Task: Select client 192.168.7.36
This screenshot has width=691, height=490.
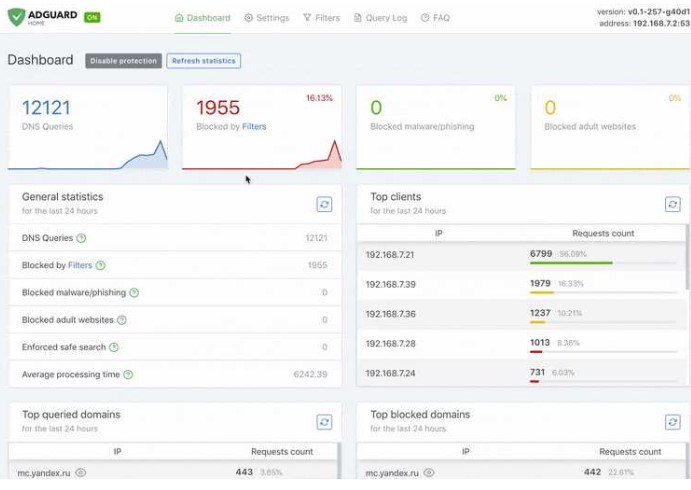Action: coord(390,314)
